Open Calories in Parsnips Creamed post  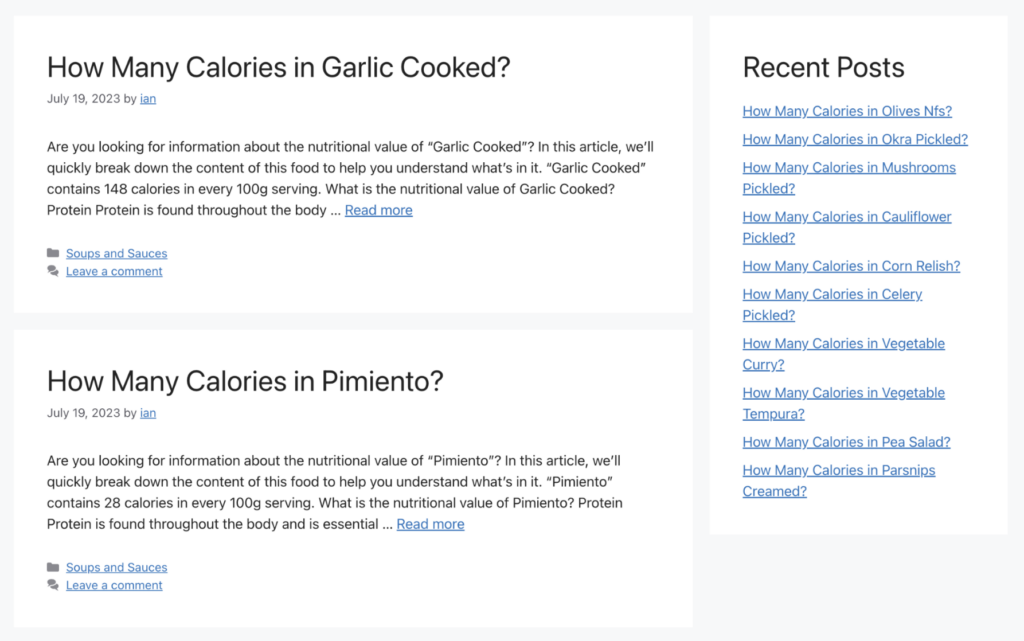(x=839, y=480)
